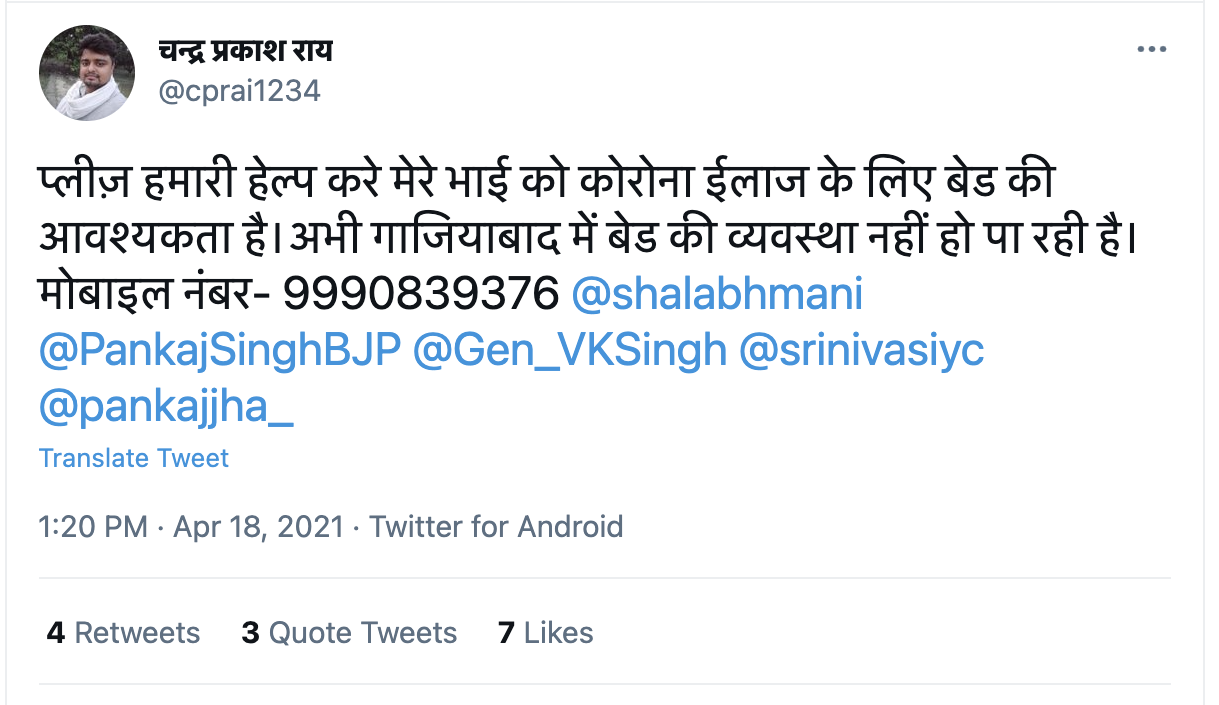
Task: Click the mobile number 9990839376
Action: (x=420, y=295)
